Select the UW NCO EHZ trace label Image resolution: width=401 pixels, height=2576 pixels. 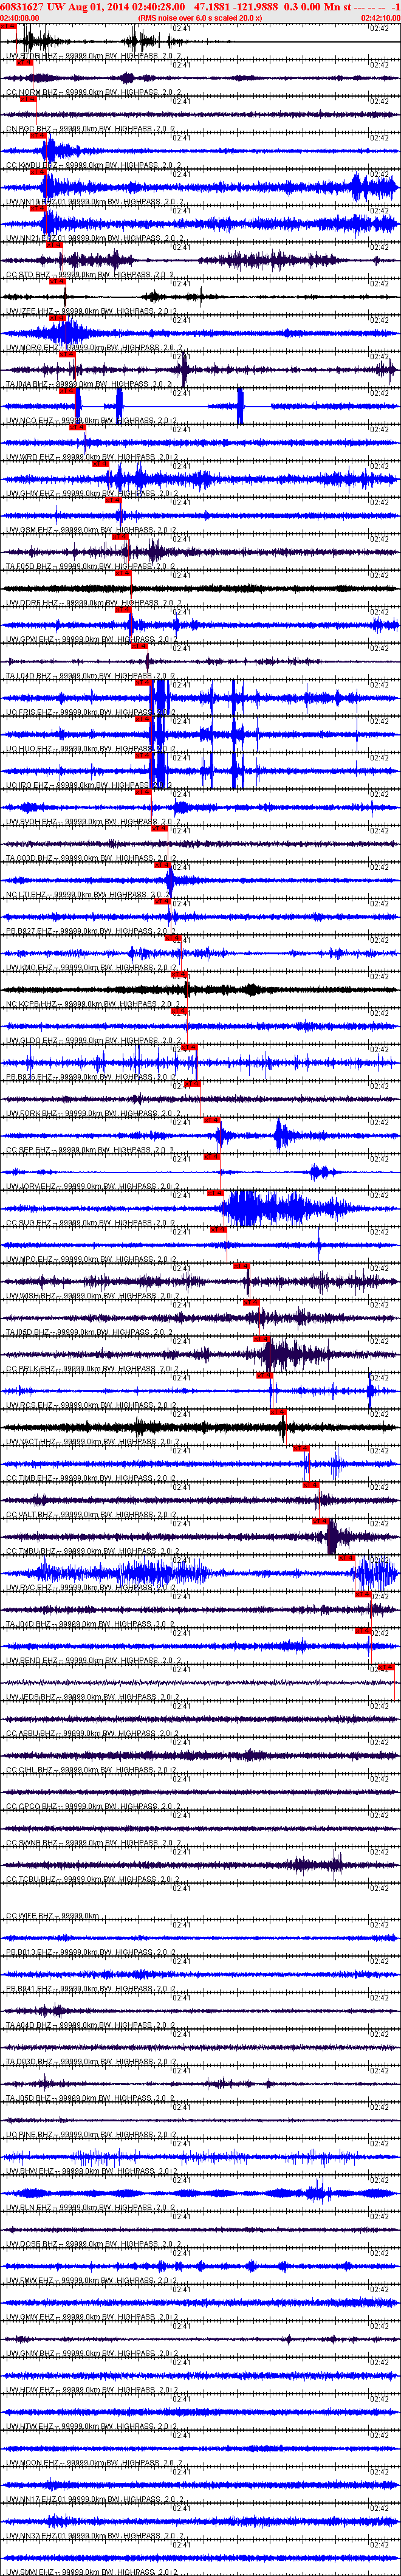[92, 421]
